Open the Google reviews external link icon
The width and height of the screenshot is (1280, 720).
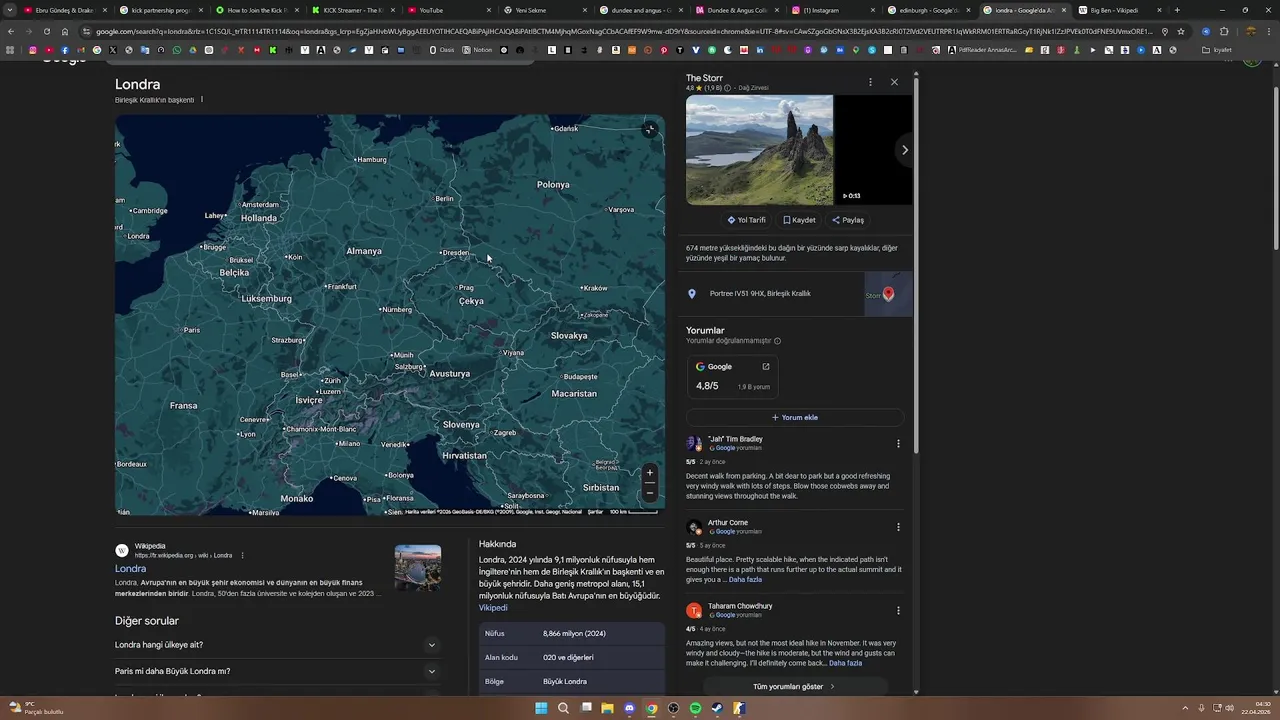click(x=766, y=366)
